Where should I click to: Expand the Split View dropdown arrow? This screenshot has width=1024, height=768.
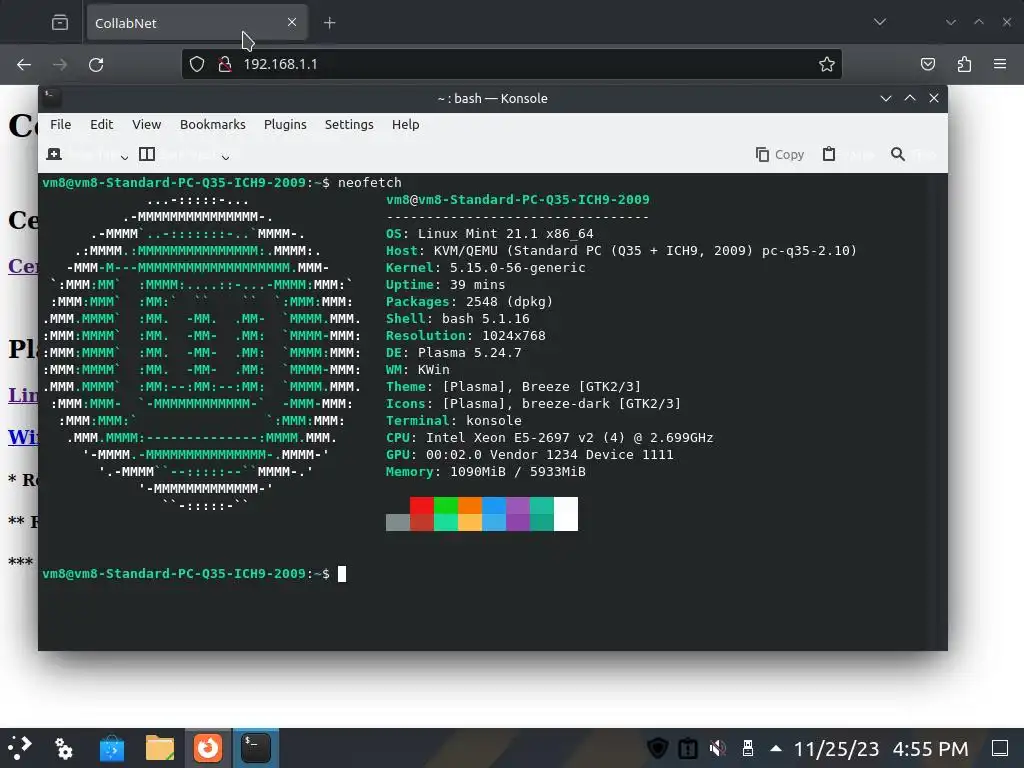click(225, 157)
